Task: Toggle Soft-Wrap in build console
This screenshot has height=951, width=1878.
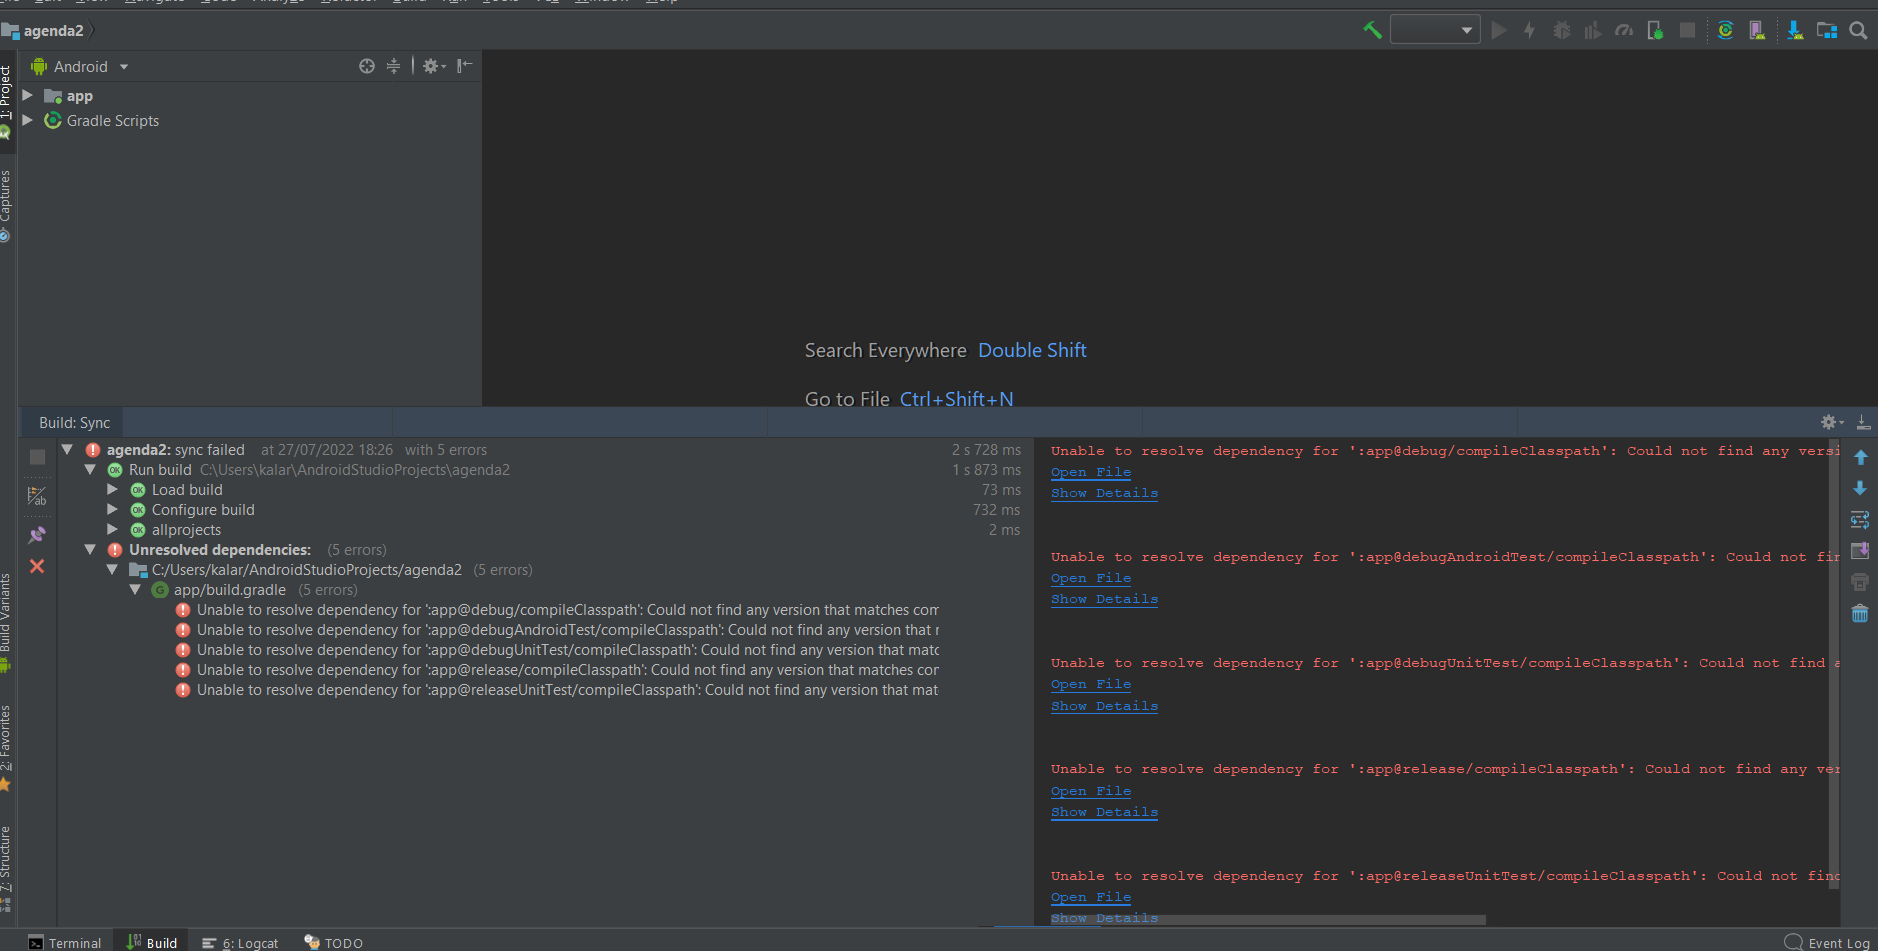Action: coord(1860,520)
